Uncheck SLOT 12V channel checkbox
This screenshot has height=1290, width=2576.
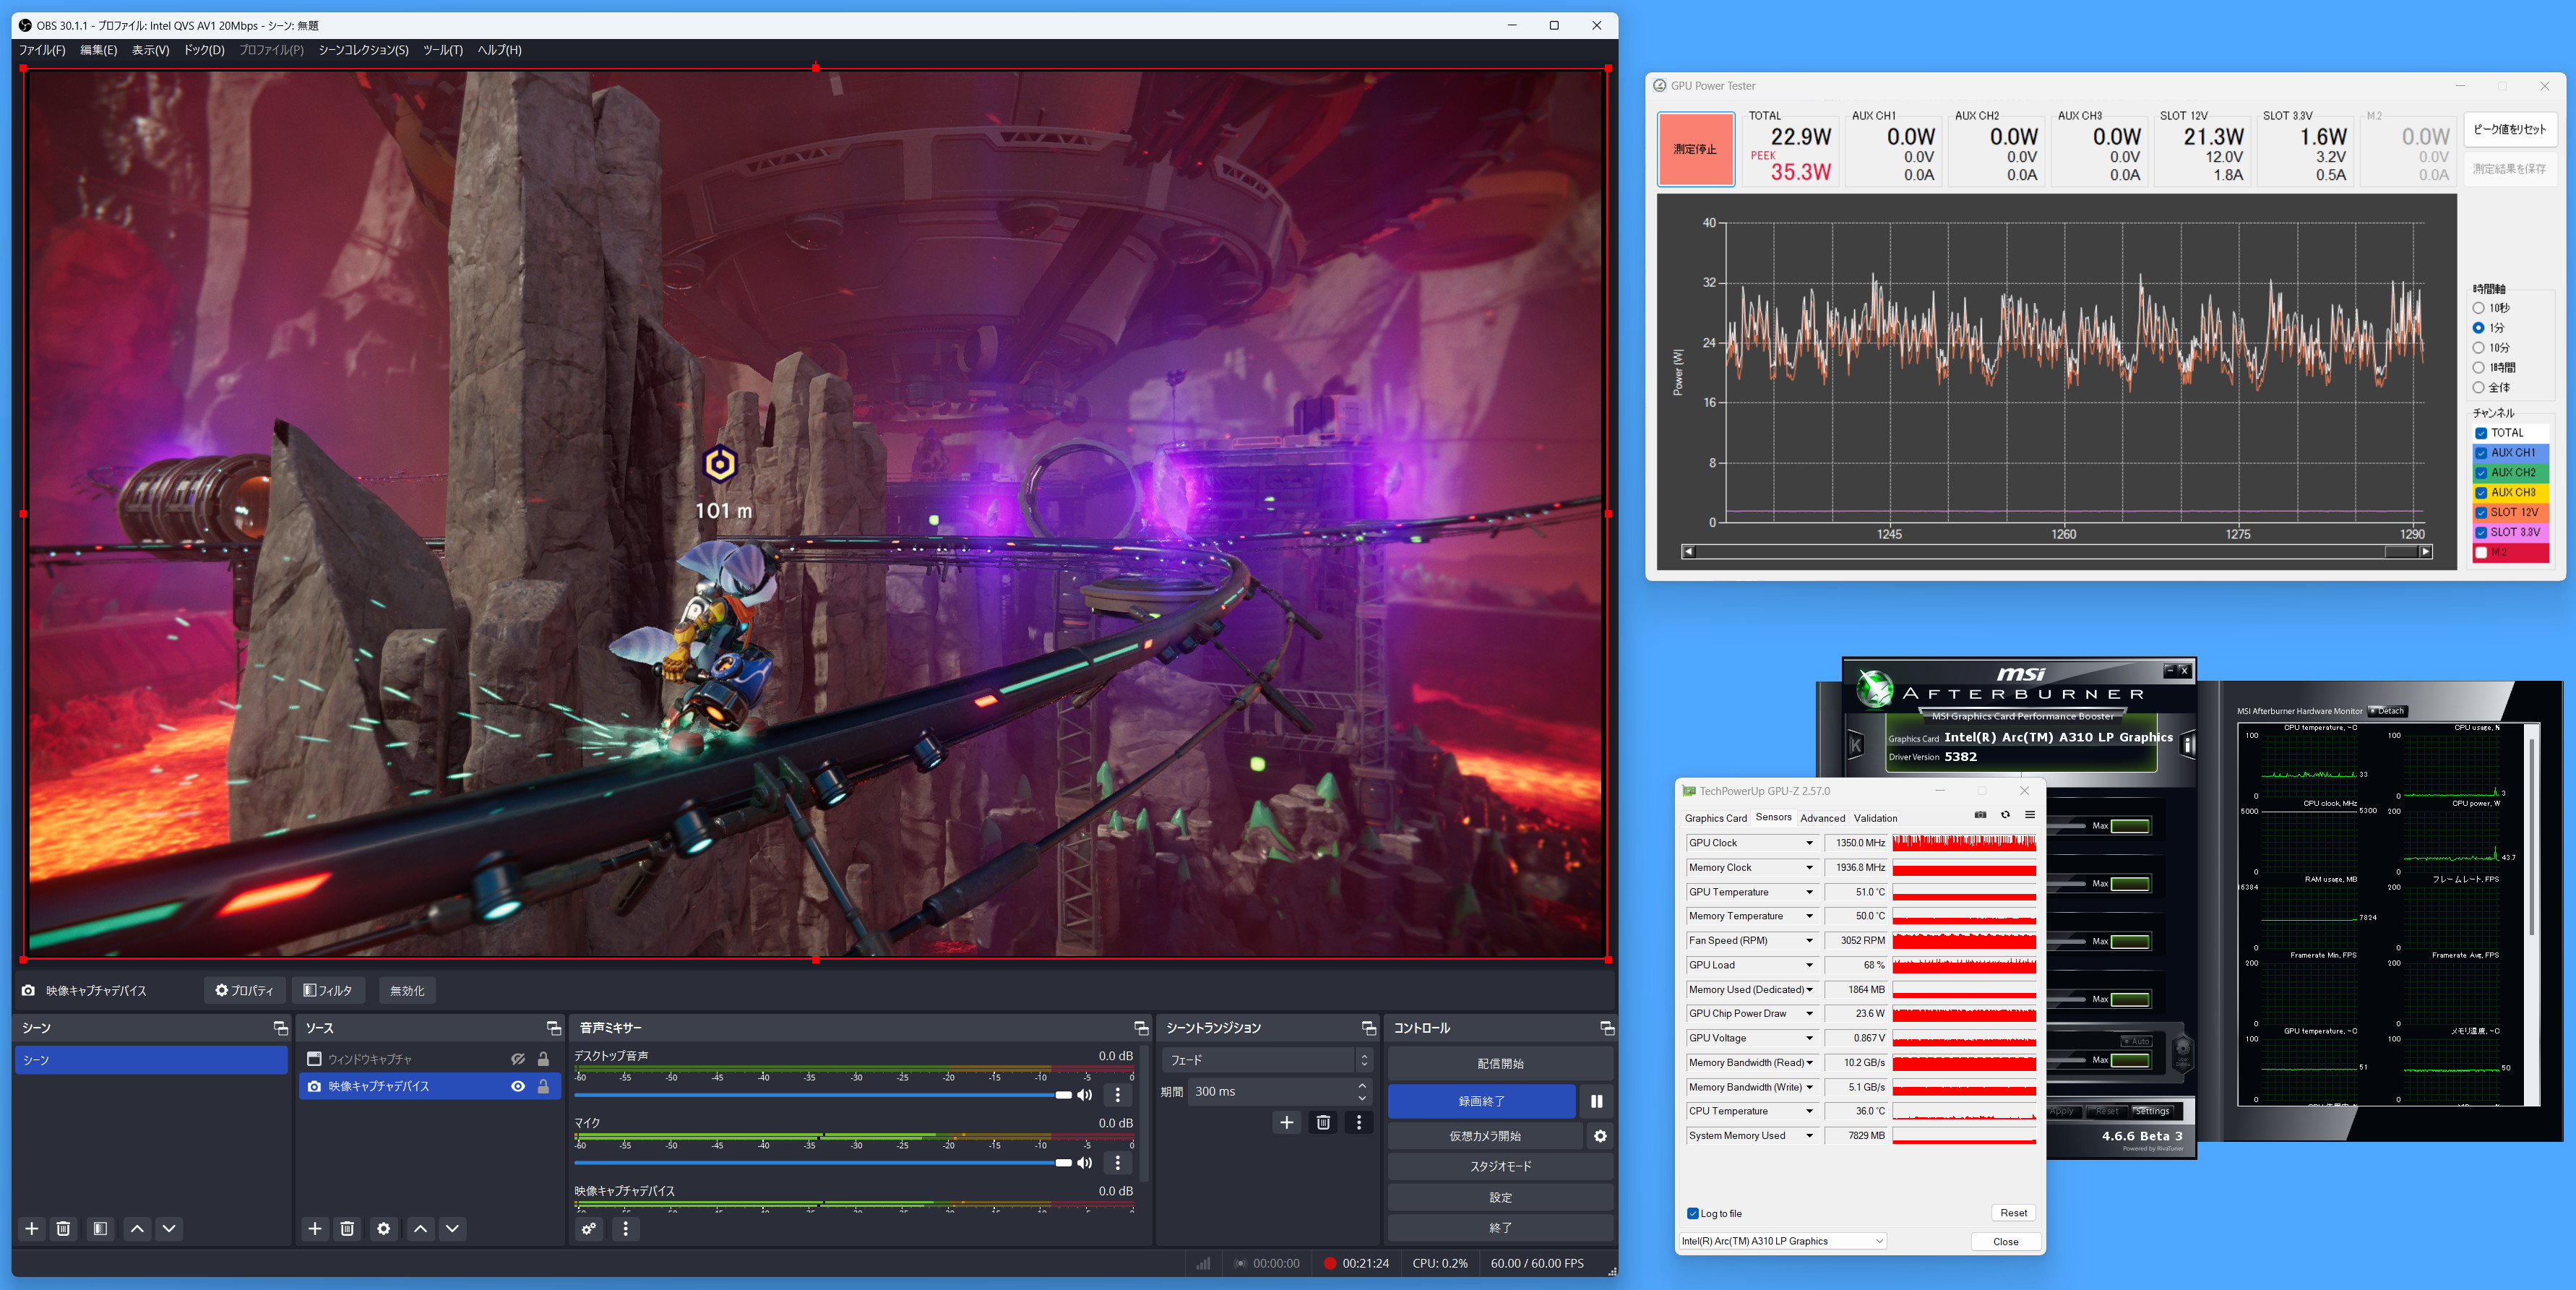click(x=2481, y=512)
